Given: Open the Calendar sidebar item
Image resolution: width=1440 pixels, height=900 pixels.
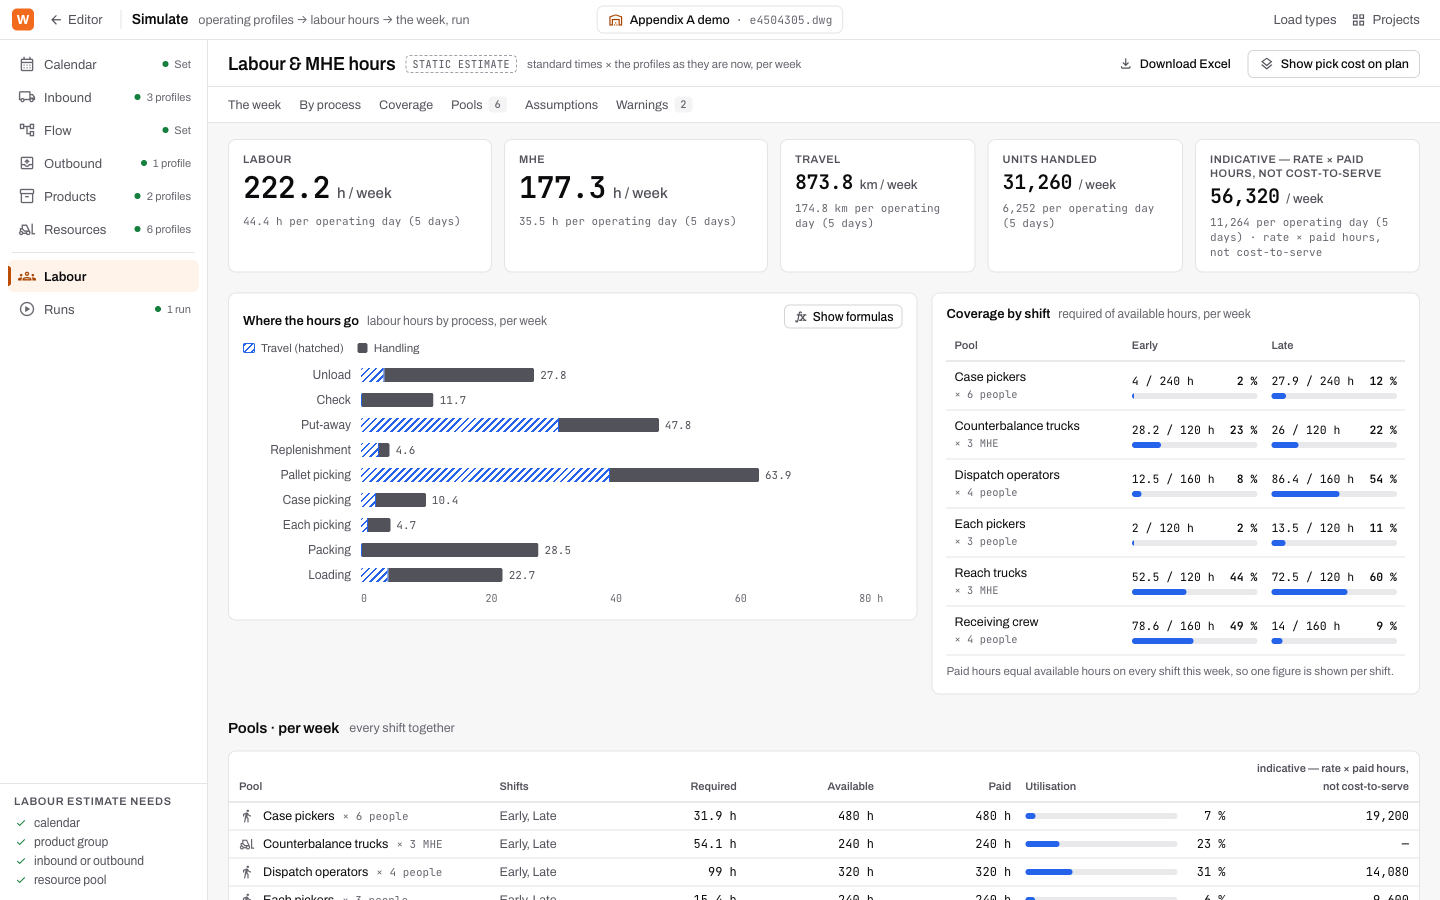Looking at the screenshot, I should (104, 64).
